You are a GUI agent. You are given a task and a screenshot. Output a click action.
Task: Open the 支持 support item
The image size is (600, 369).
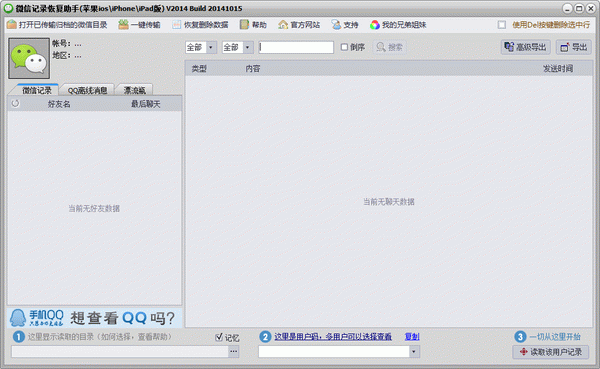pyautogui.click(x=345, y=25)
